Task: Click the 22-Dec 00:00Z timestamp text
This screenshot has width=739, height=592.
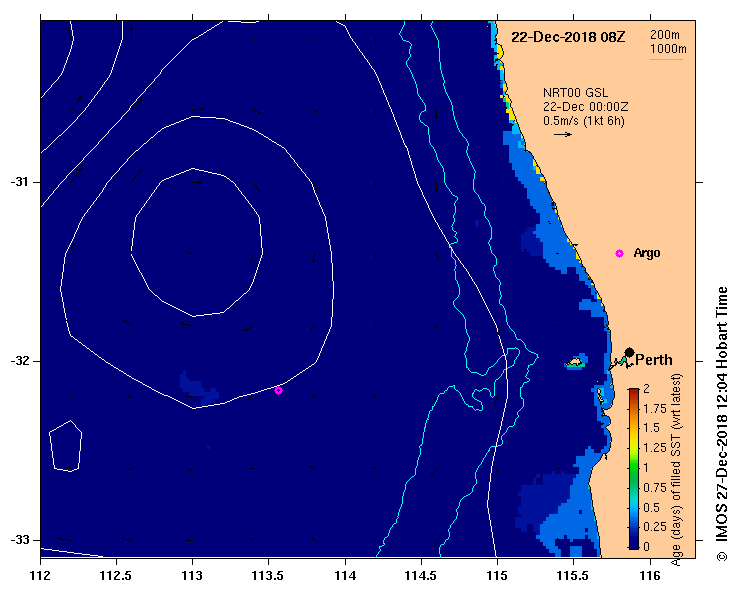Action: click(585, 107)
